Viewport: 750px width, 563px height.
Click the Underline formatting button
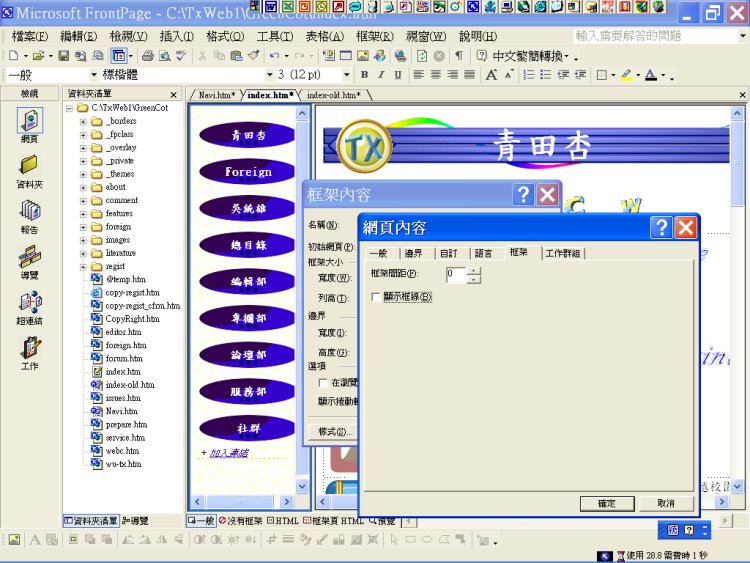pyautogui.click(x=398, y=75)
